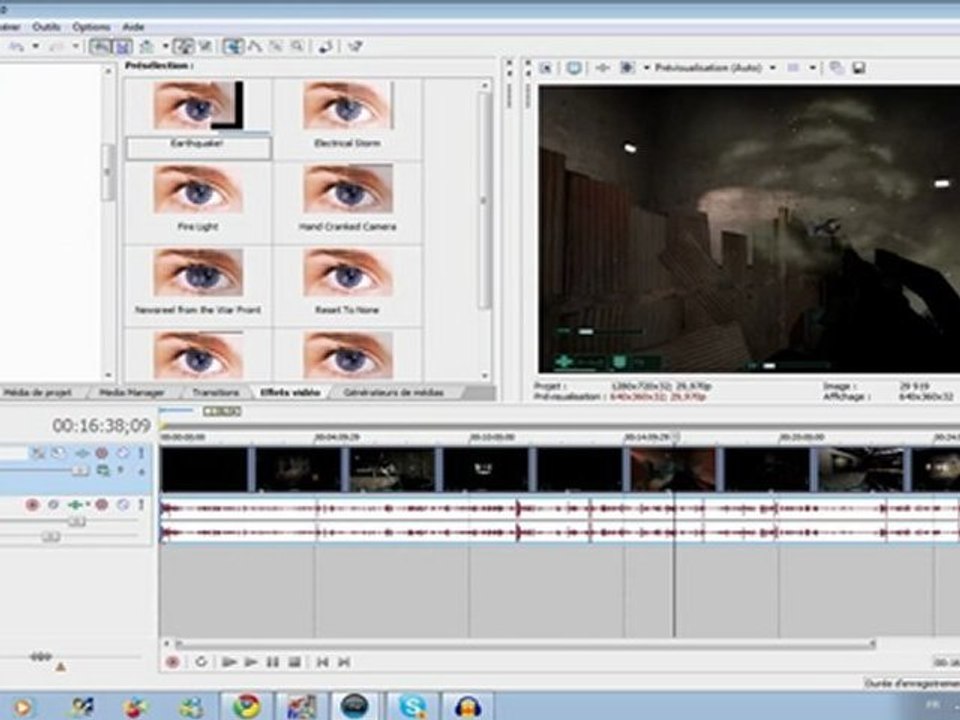Select the Electrical Storm preset thumbnail

(x=347, y=105)
